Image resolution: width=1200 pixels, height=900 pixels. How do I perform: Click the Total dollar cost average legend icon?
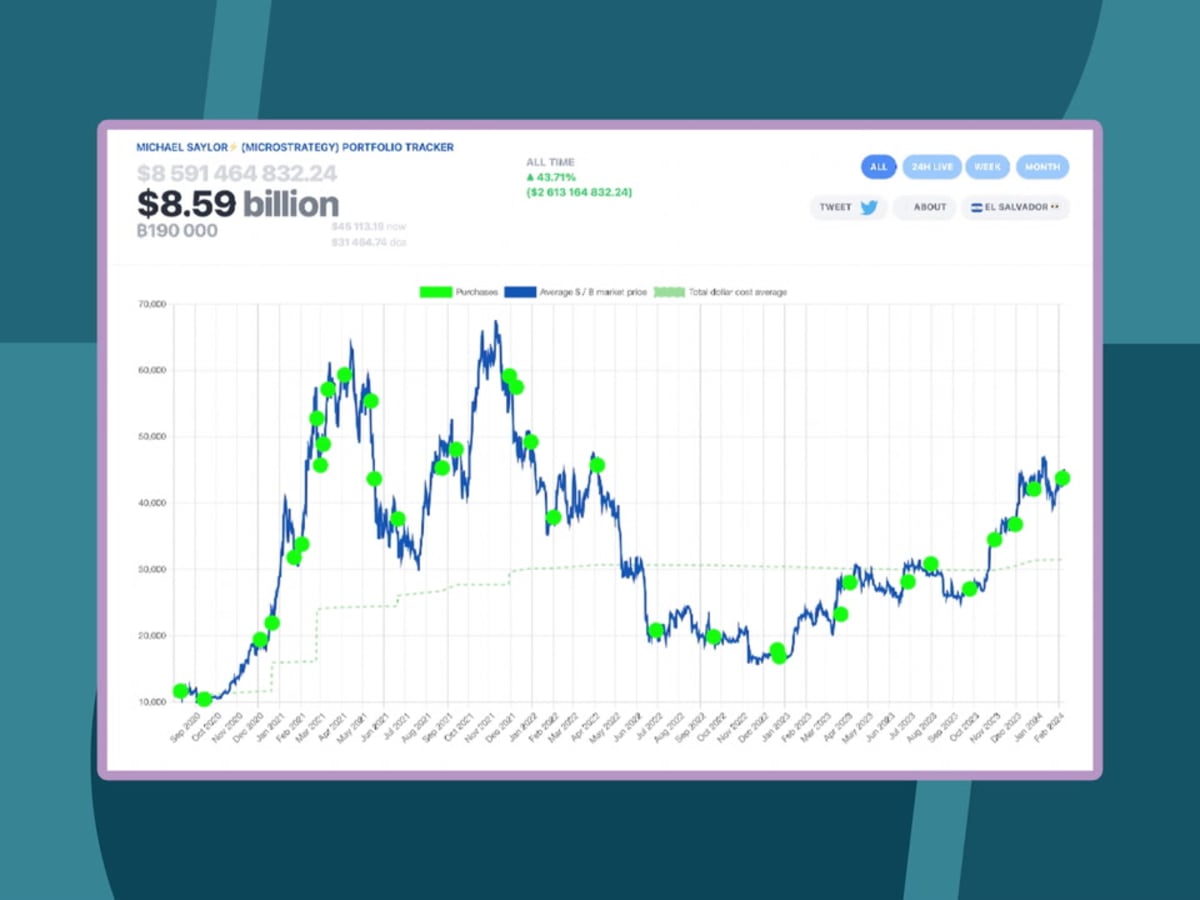pos(669,292)
